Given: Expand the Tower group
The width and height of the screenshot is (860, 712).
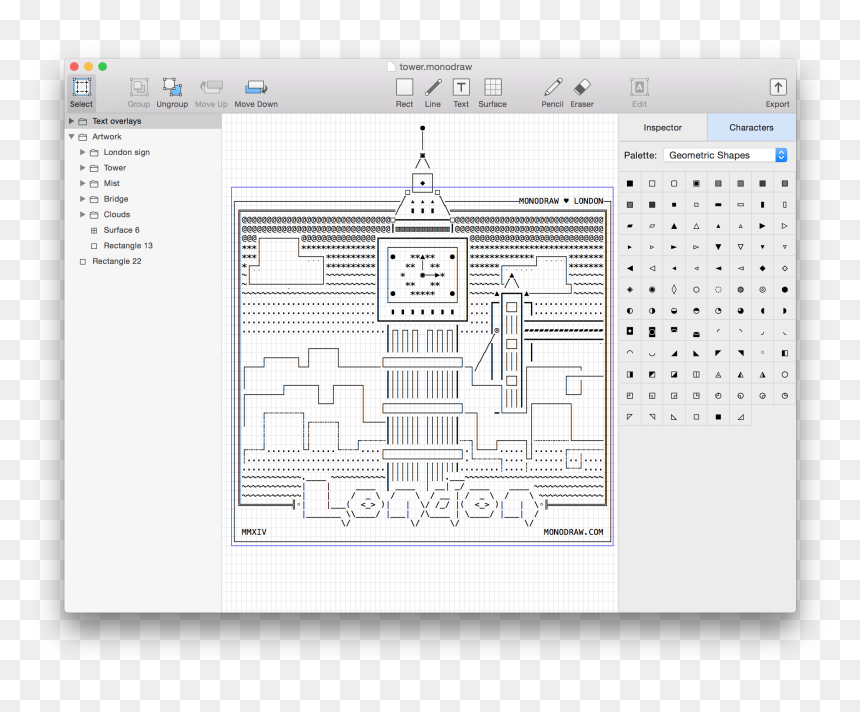Looking at the screenshot, I should click(82, 167).
